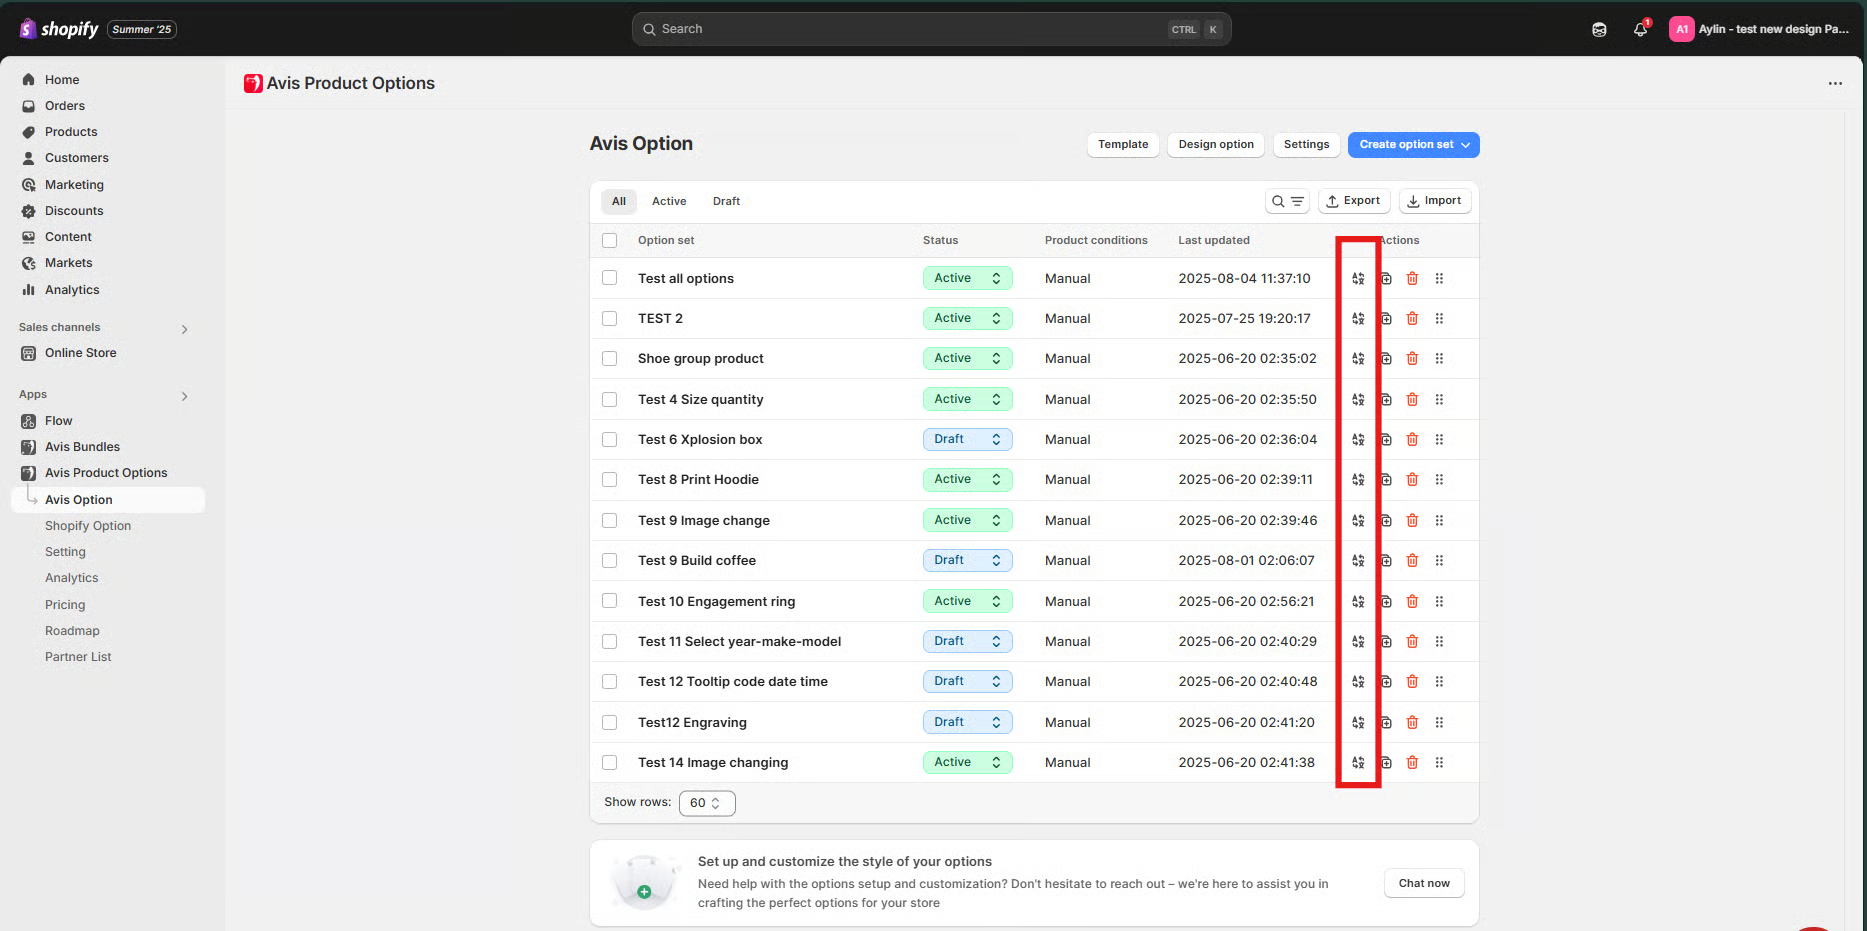1867x931 pixels.
Task: Check the select-all checkbox in table header
Action: 609,241
